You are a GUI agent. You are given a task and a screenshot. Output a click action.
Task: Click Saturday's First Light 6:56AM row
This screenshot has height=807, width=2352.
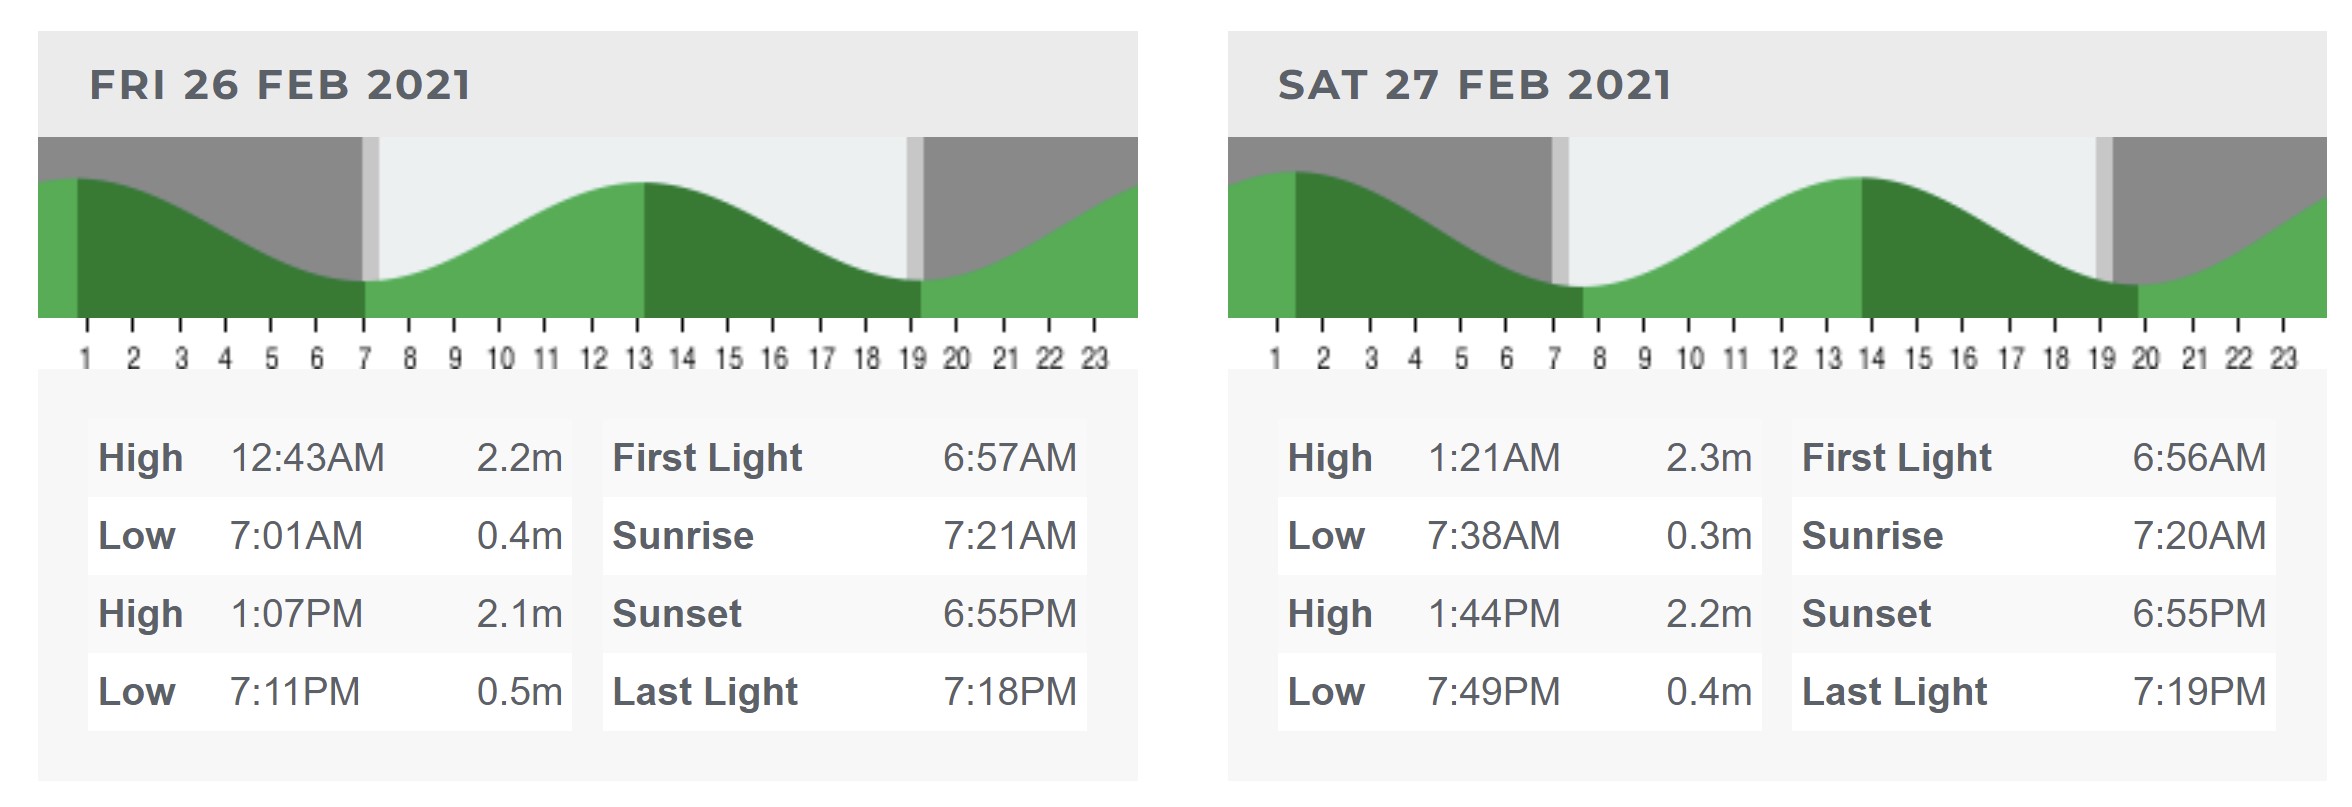click(2034, 458)
